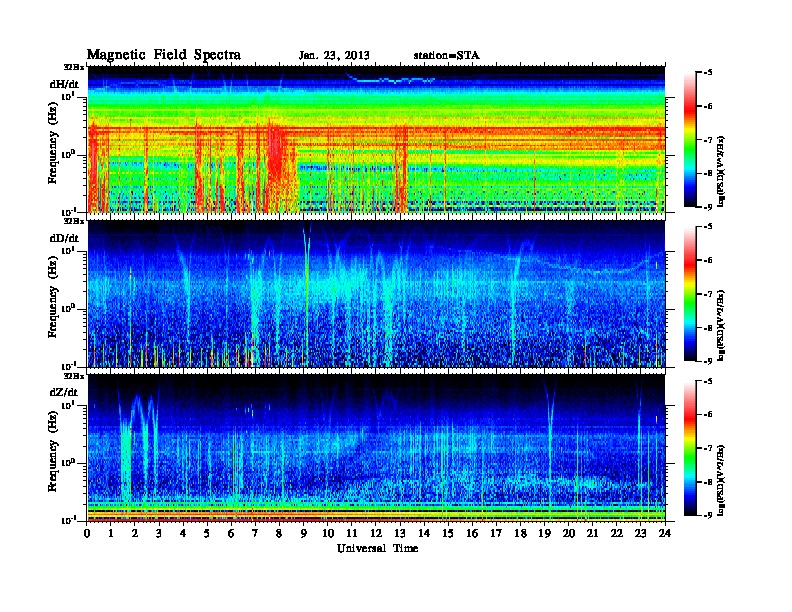Click hour "6" on the time axis

click(x=231, y=533)
